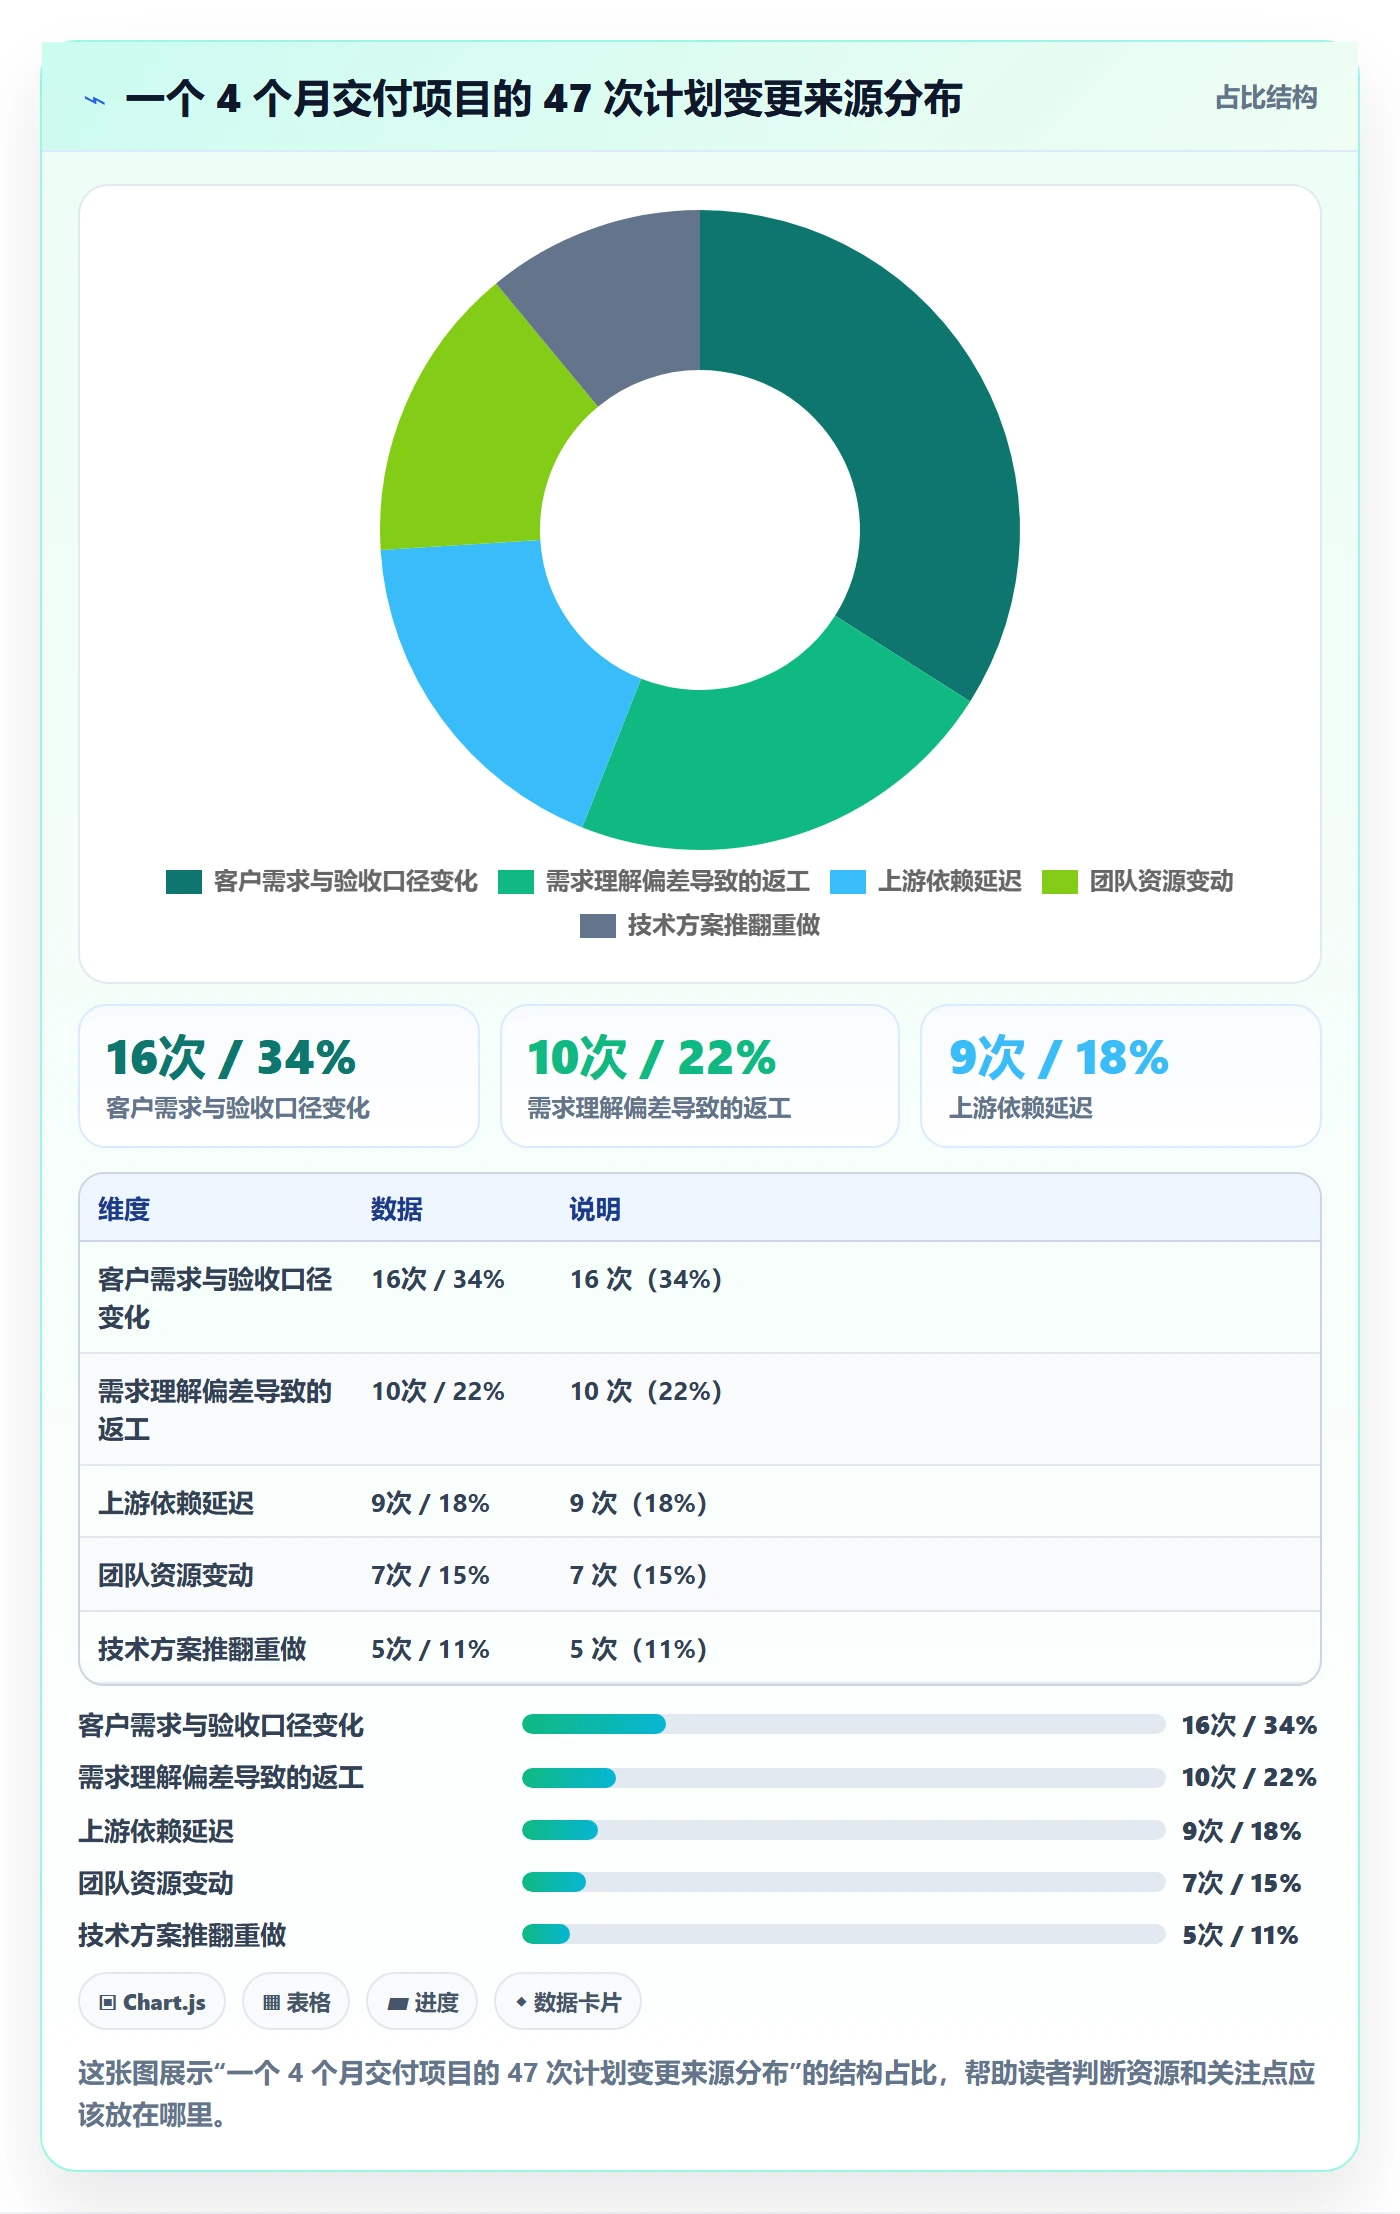Click the 客户需求与验收口径变化 progress bar
The height and width of the screenshot is (2214, 1400).
point(843,1724)
